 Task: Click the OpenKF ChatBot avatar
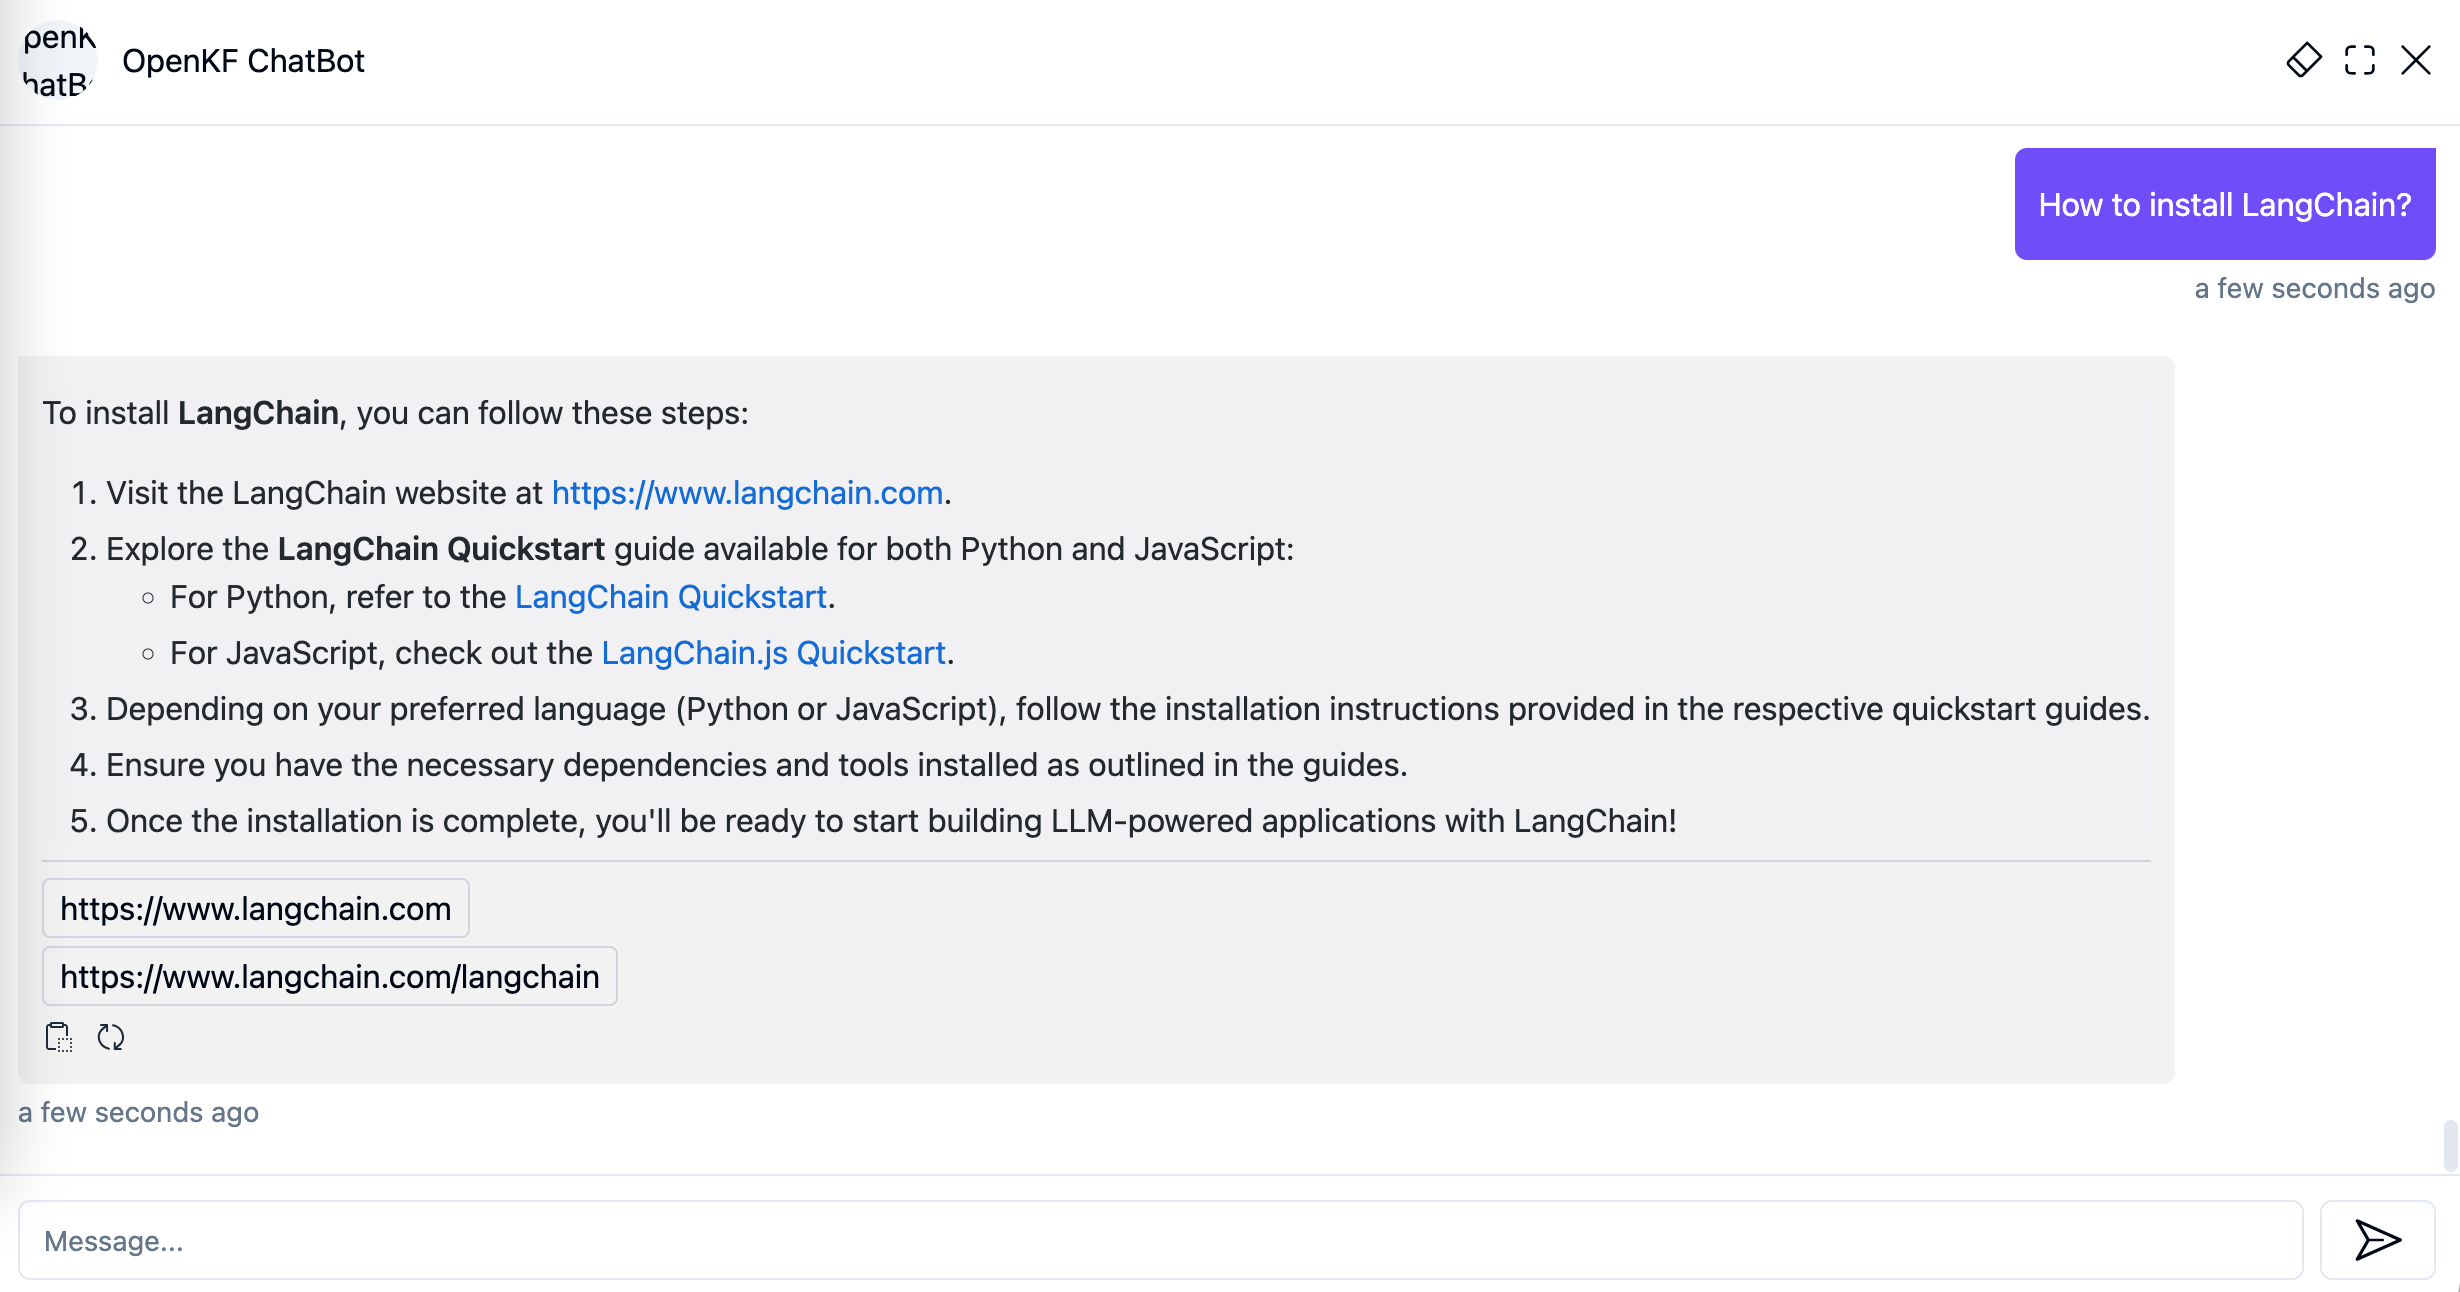click(58, 60)
